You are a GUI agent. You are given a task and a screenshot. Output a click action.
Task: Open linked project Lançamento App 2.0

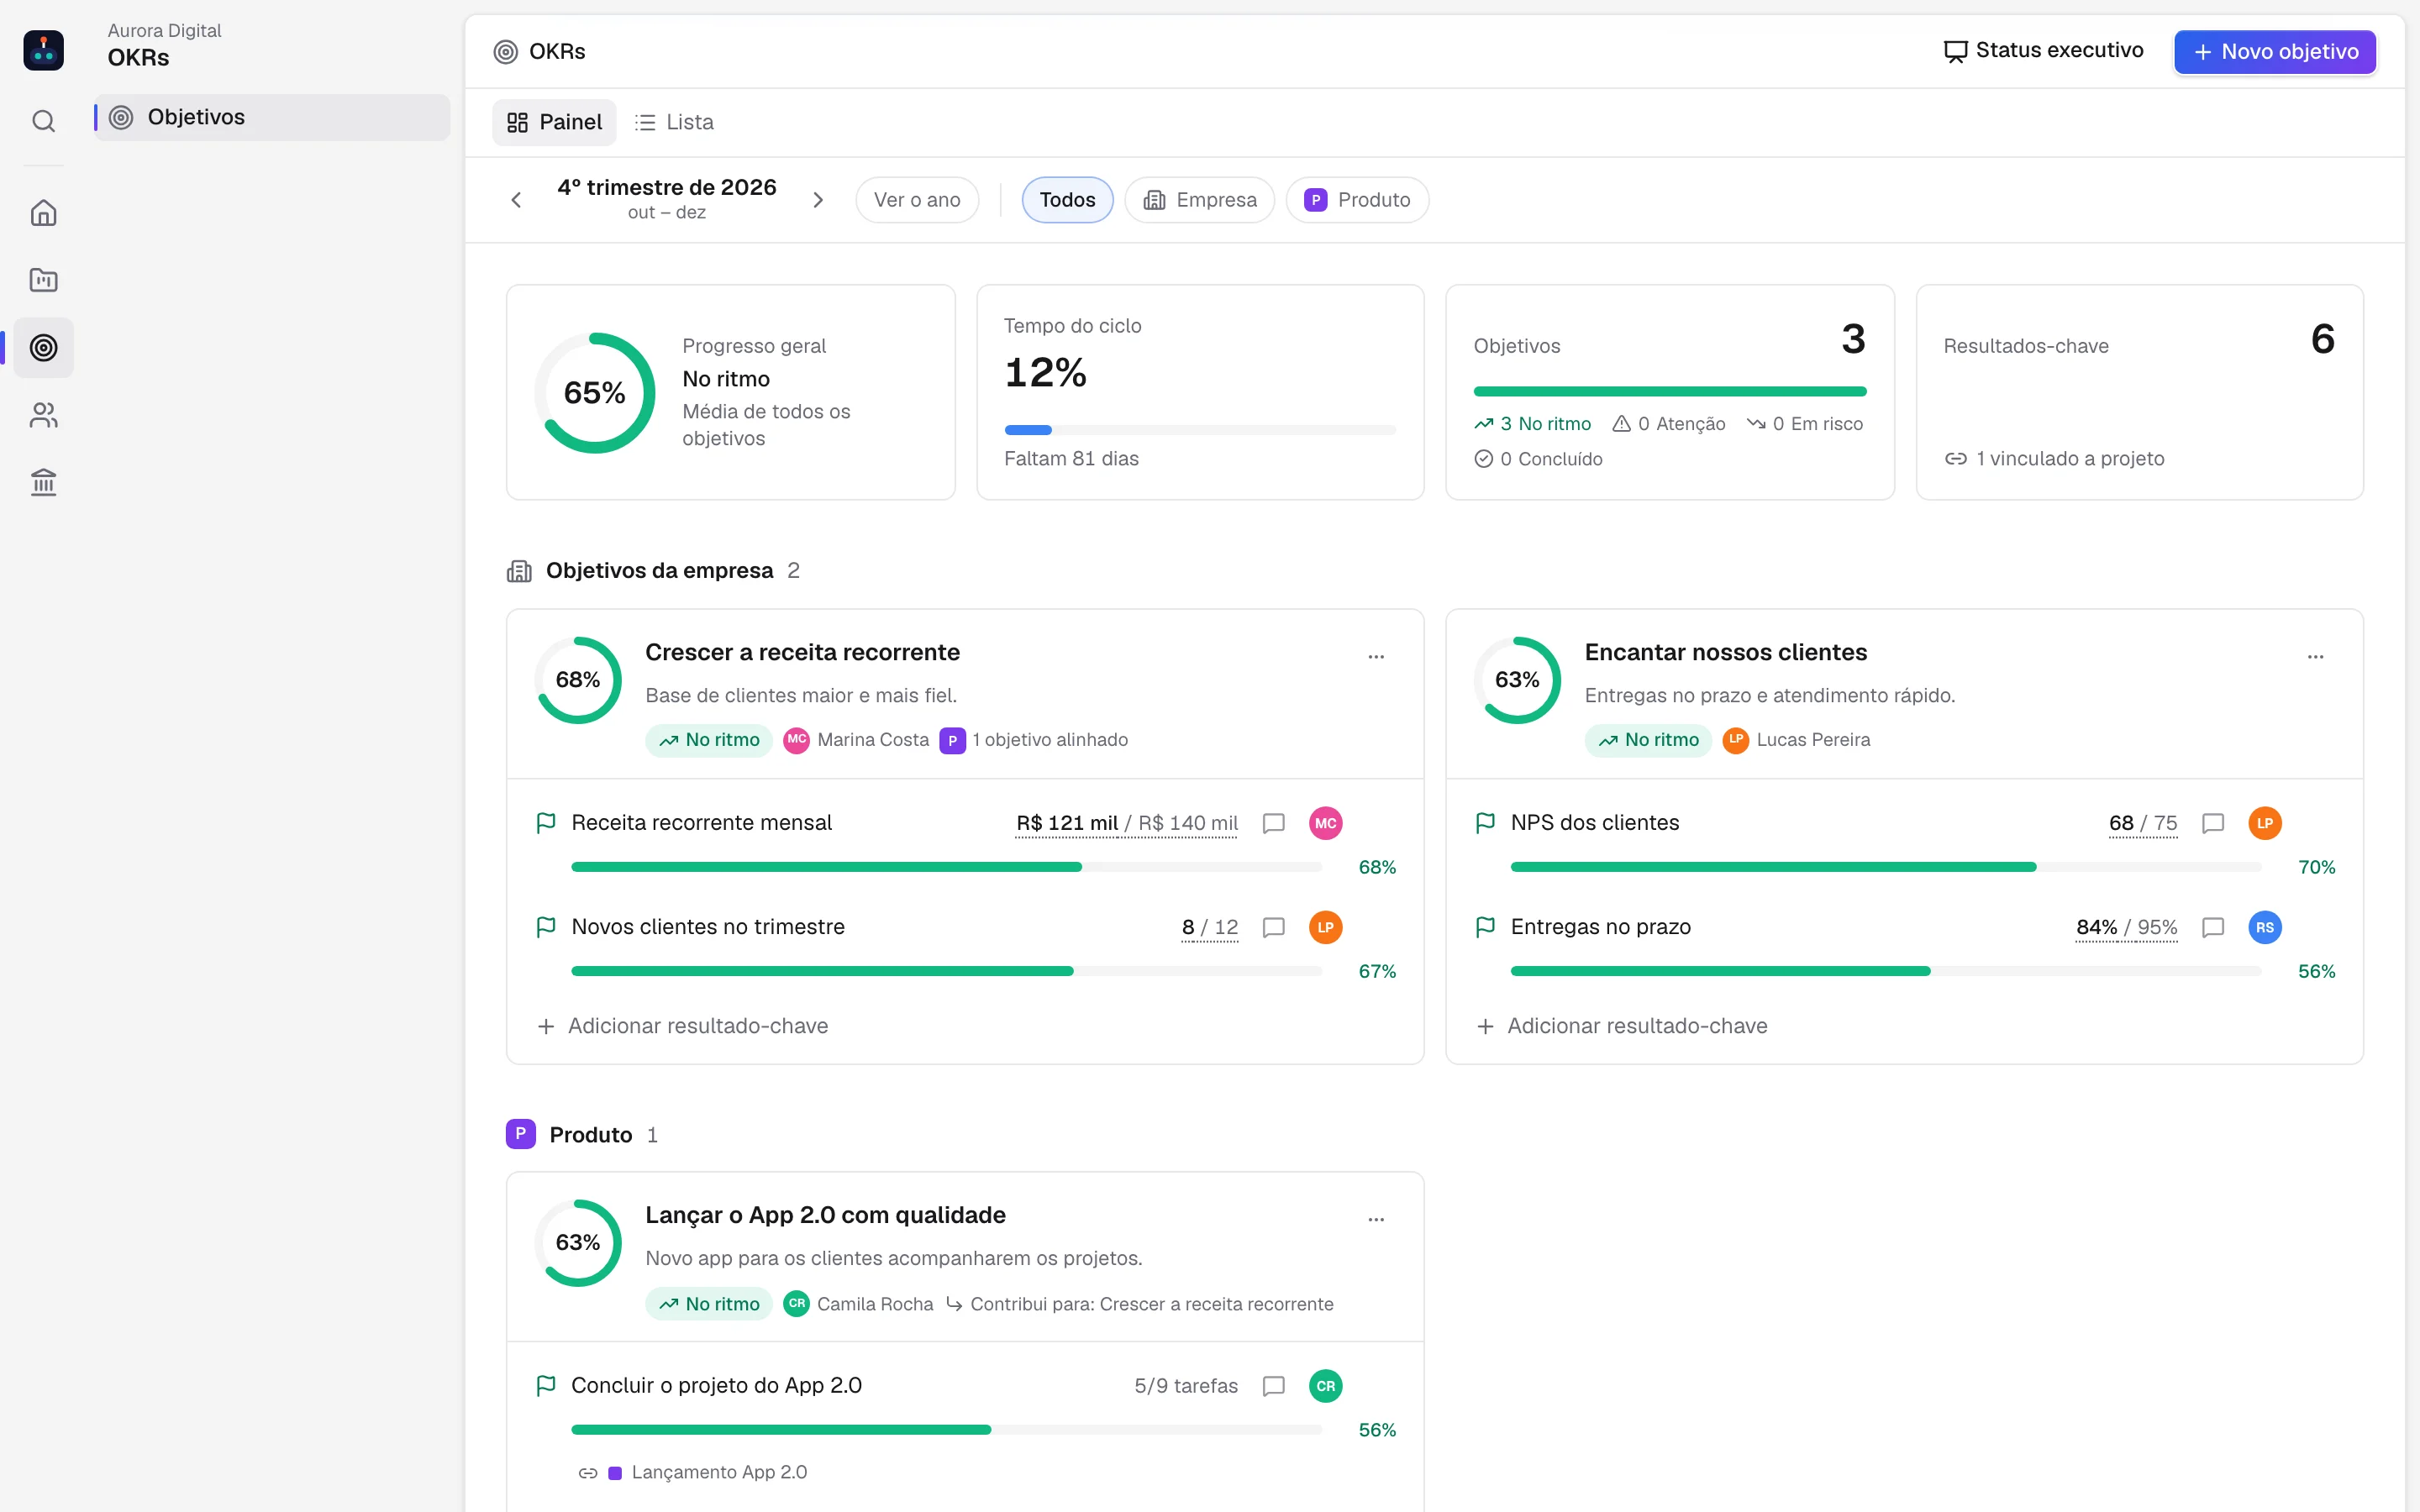pos(693,1472)
